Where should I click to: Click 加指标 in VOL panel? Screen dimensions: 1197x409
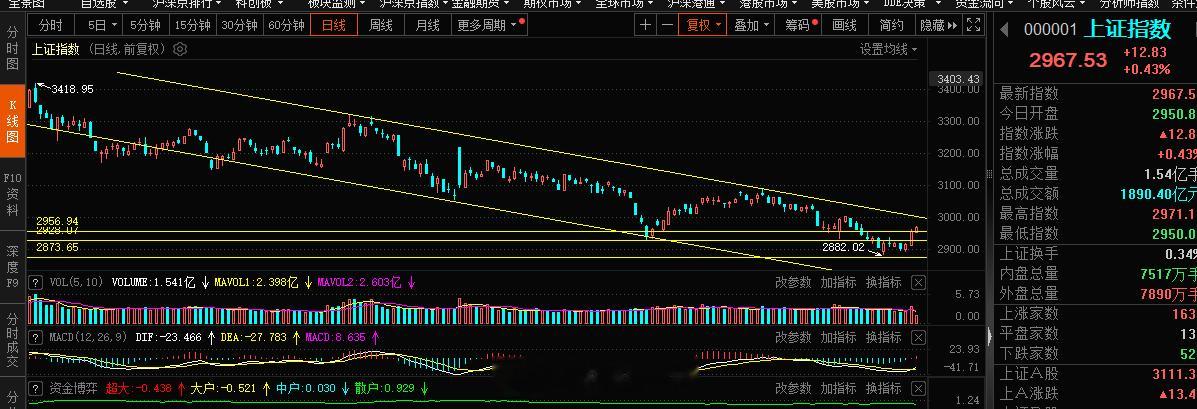[x=838, y=282]
